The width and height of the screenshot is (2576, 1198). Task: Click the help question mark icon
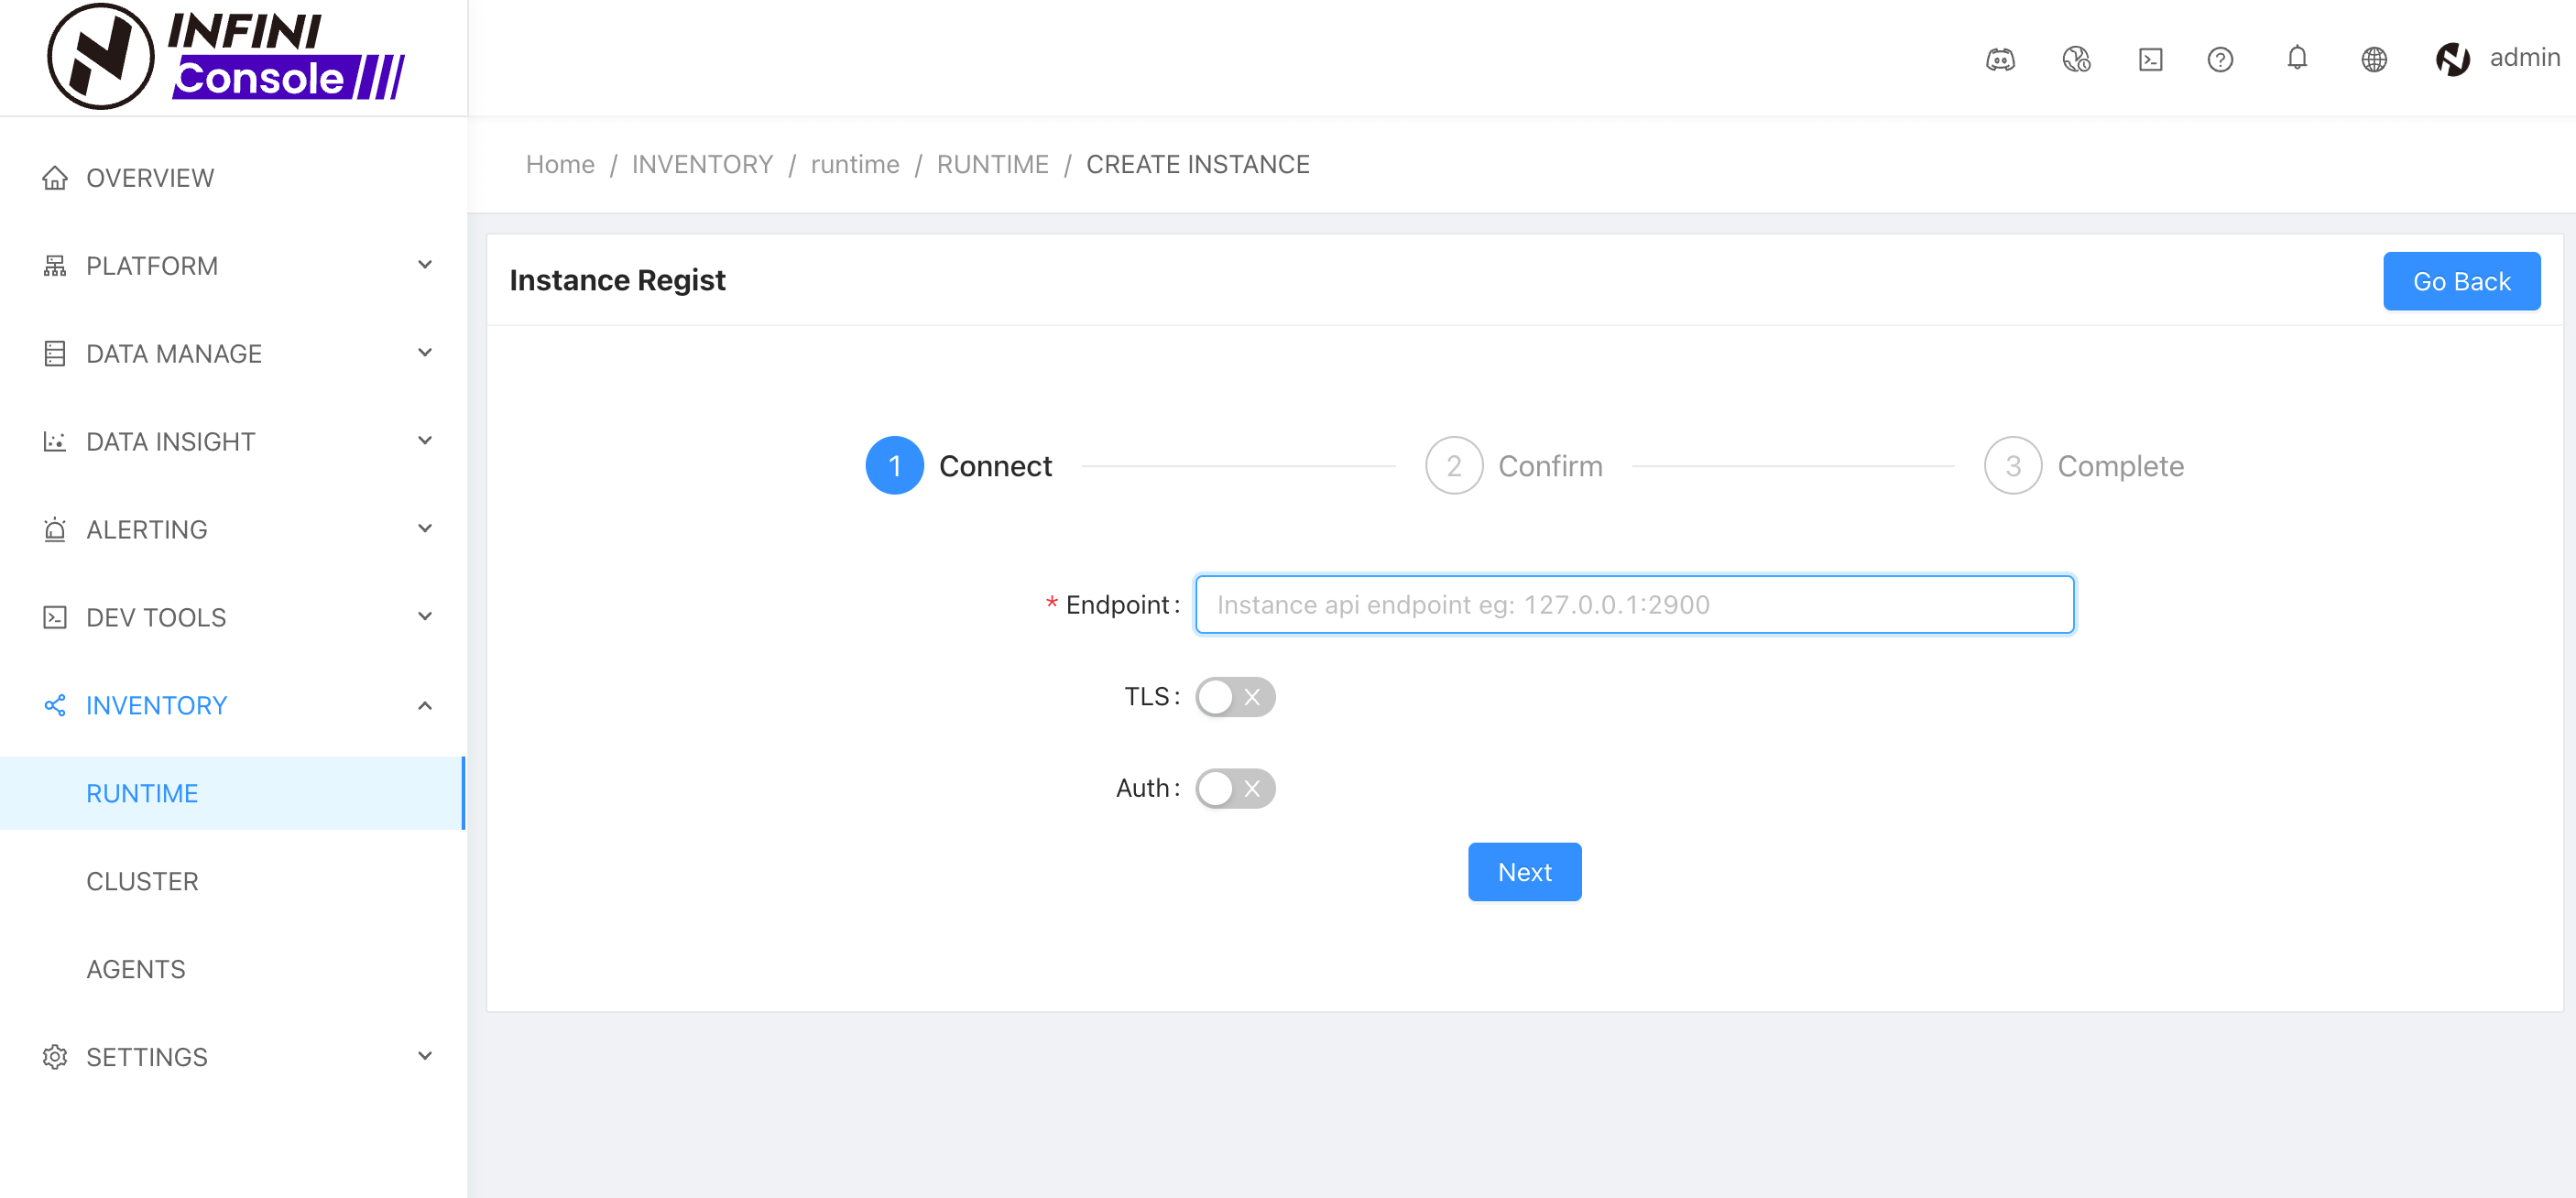tap(2220, 59)
